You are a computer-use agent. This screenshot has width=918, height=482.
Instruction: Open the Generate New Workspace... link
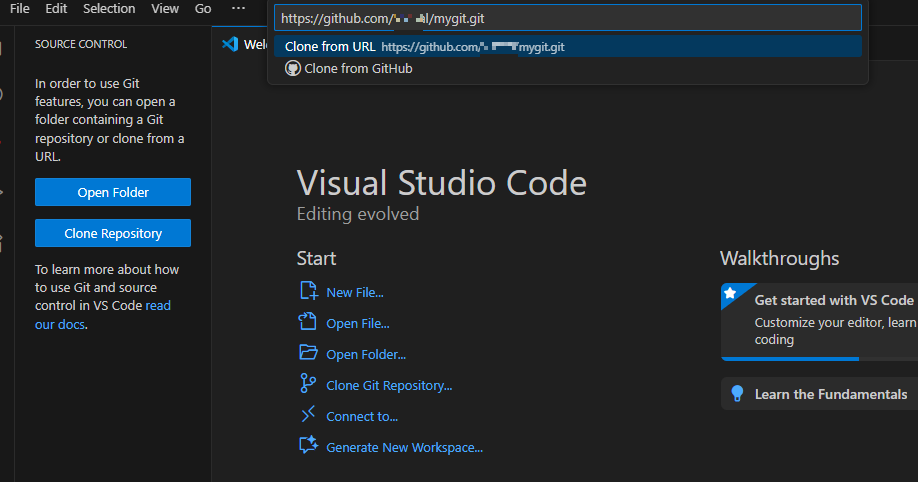point(405,448)
